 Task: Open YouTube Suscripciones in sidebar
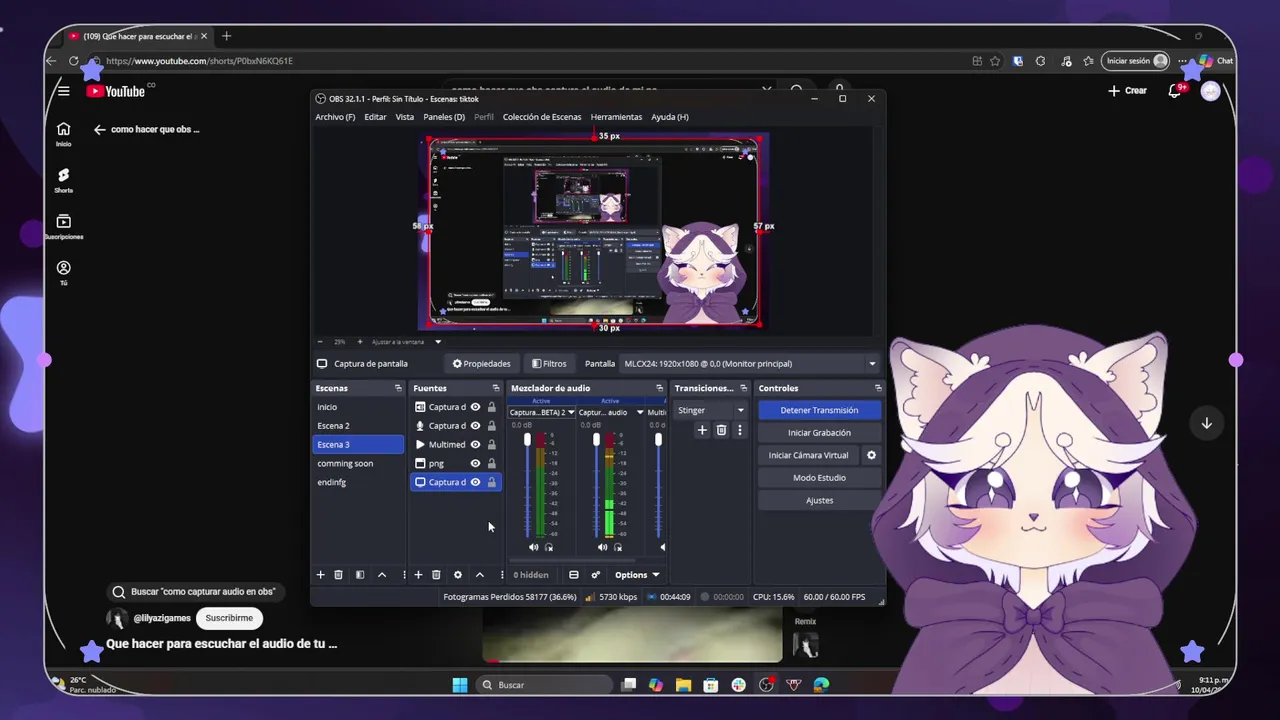[x=63, y=227]
